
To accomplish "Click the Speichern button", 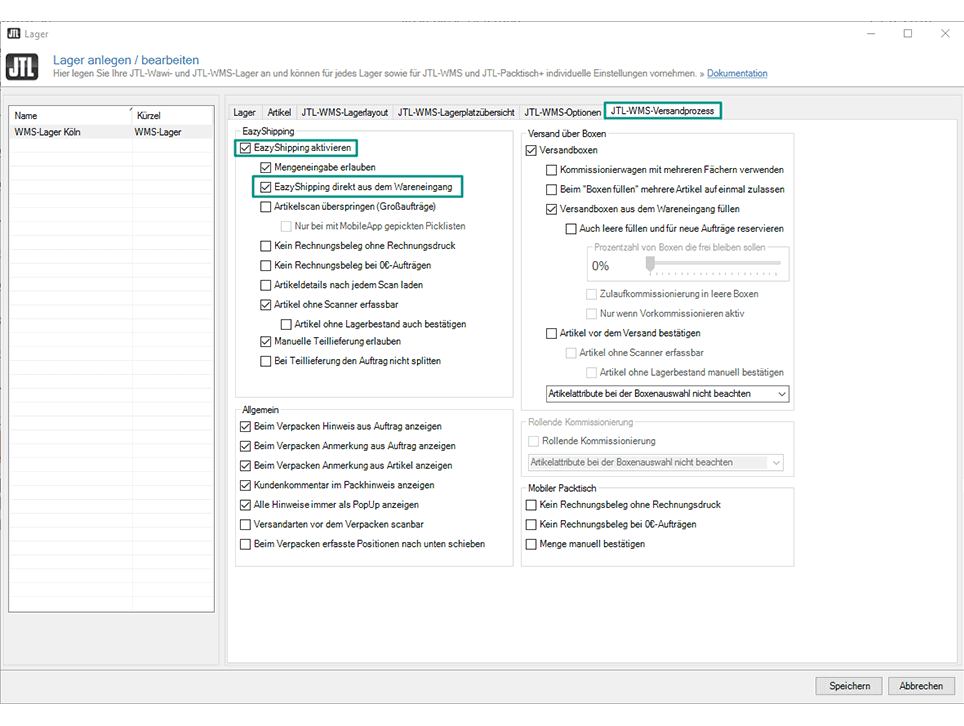I will point(849,686).
